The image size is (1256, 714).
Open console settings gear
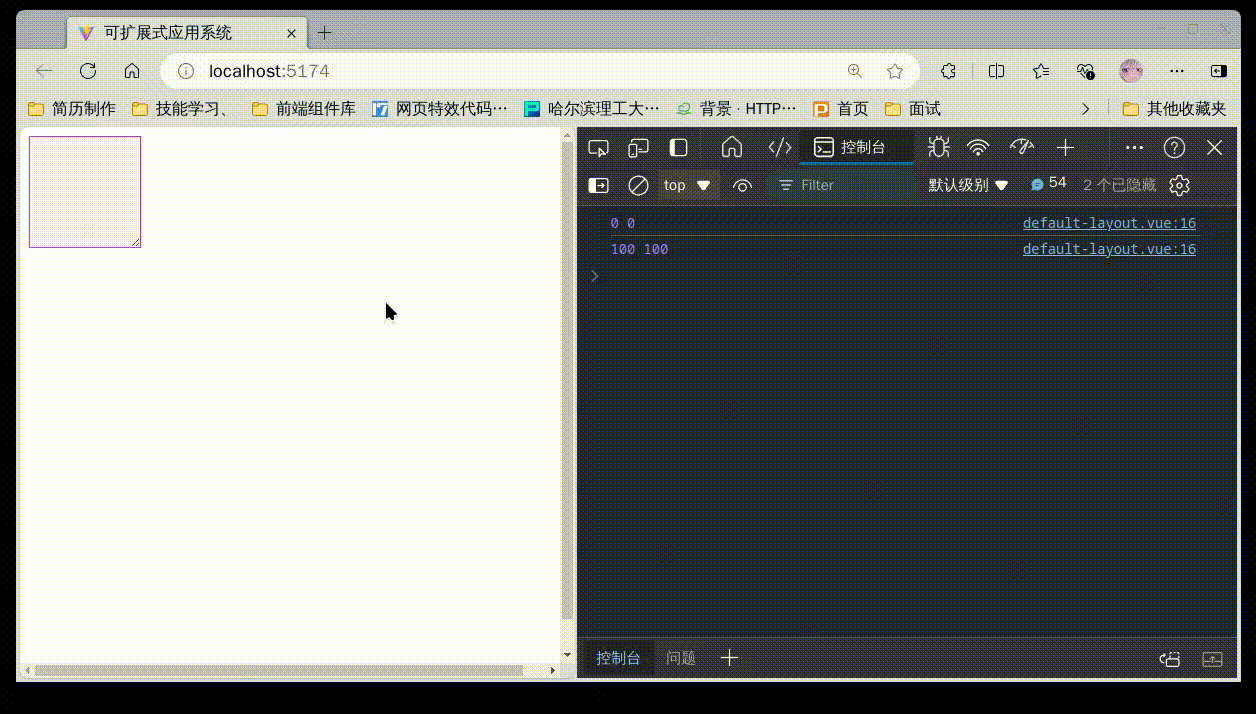1179,185
